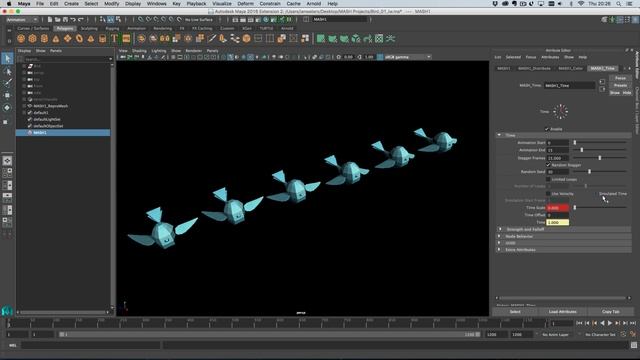This screenshot has height=360, width=640.
Task: Switch to the MASH1_Distribute tab
Action: pos(534,69)
